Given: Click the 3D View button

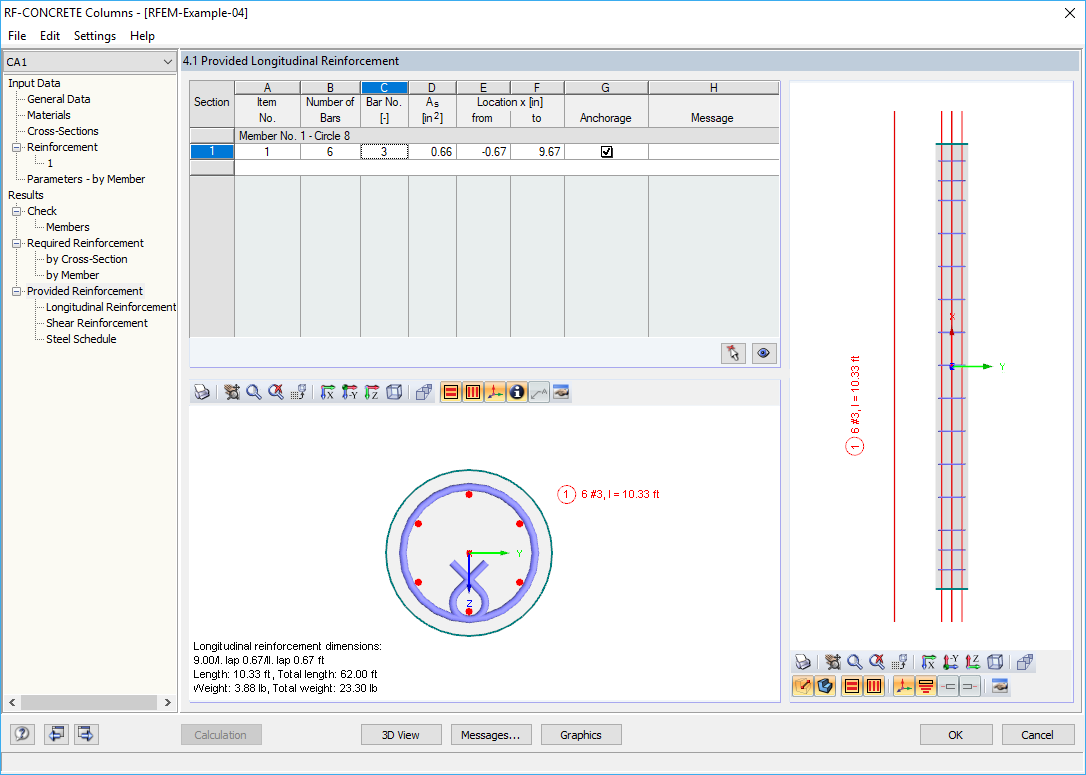Looking at the screenshot, I should tap(401, 734).
